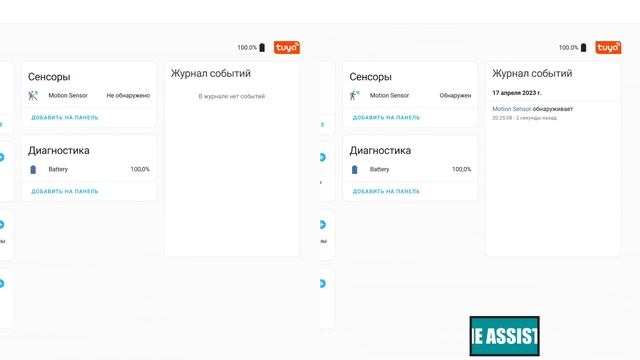
Task: Click Battery label in left Диагностика card
Action: coord(58,169)
